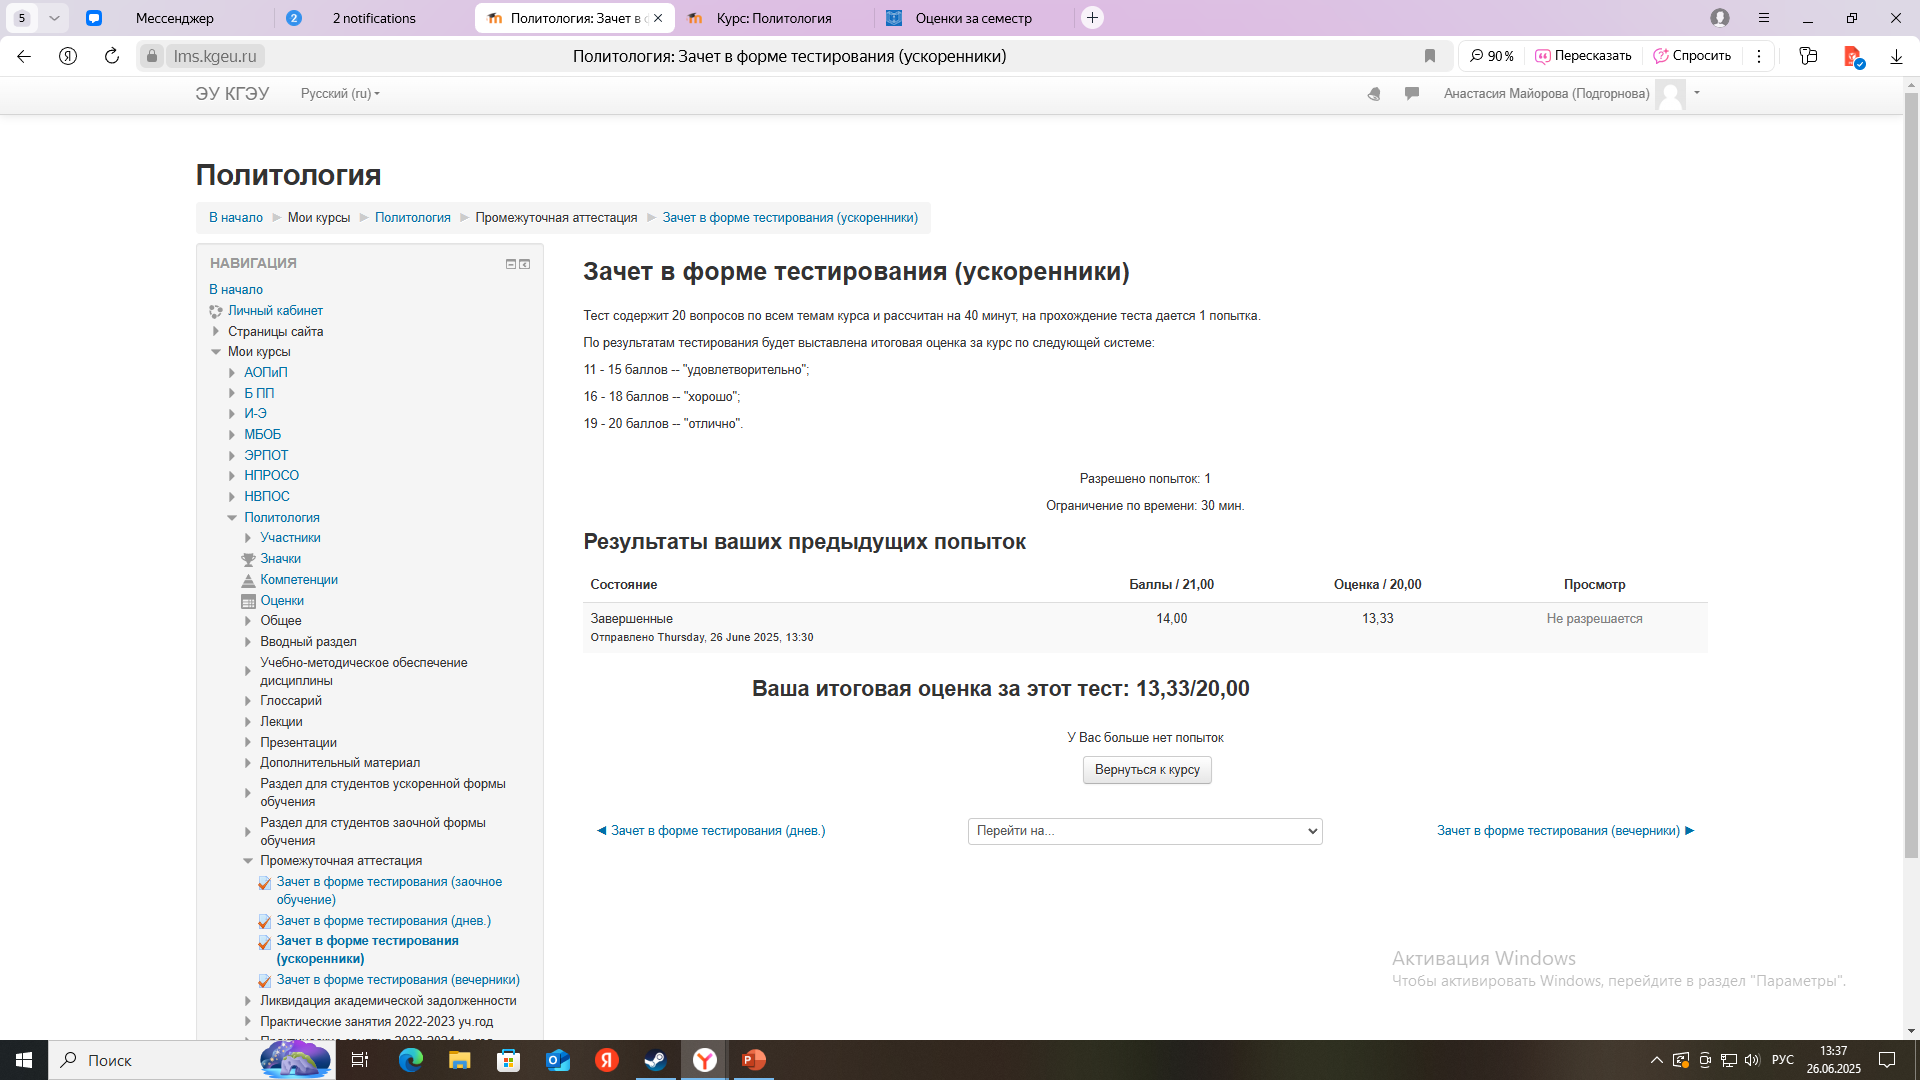Viewport: 1920px width, 1080px height.
Task: Open browser profile account icon
Action: pos(1720,18)
